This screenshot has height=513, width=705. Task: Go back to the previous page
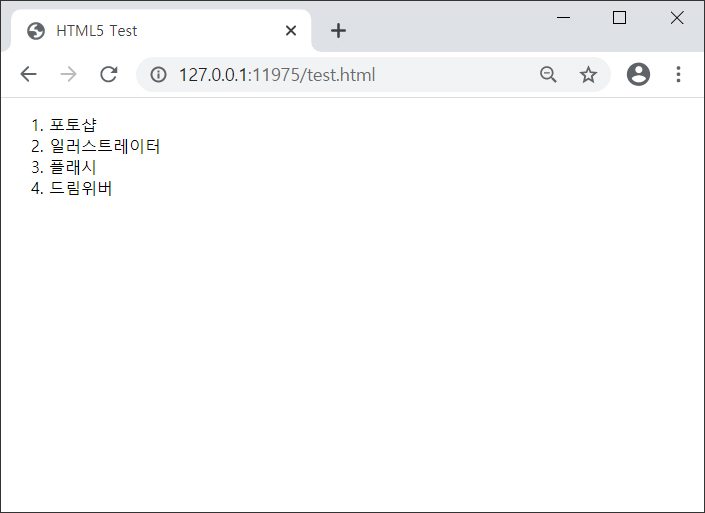coord(28,74)
